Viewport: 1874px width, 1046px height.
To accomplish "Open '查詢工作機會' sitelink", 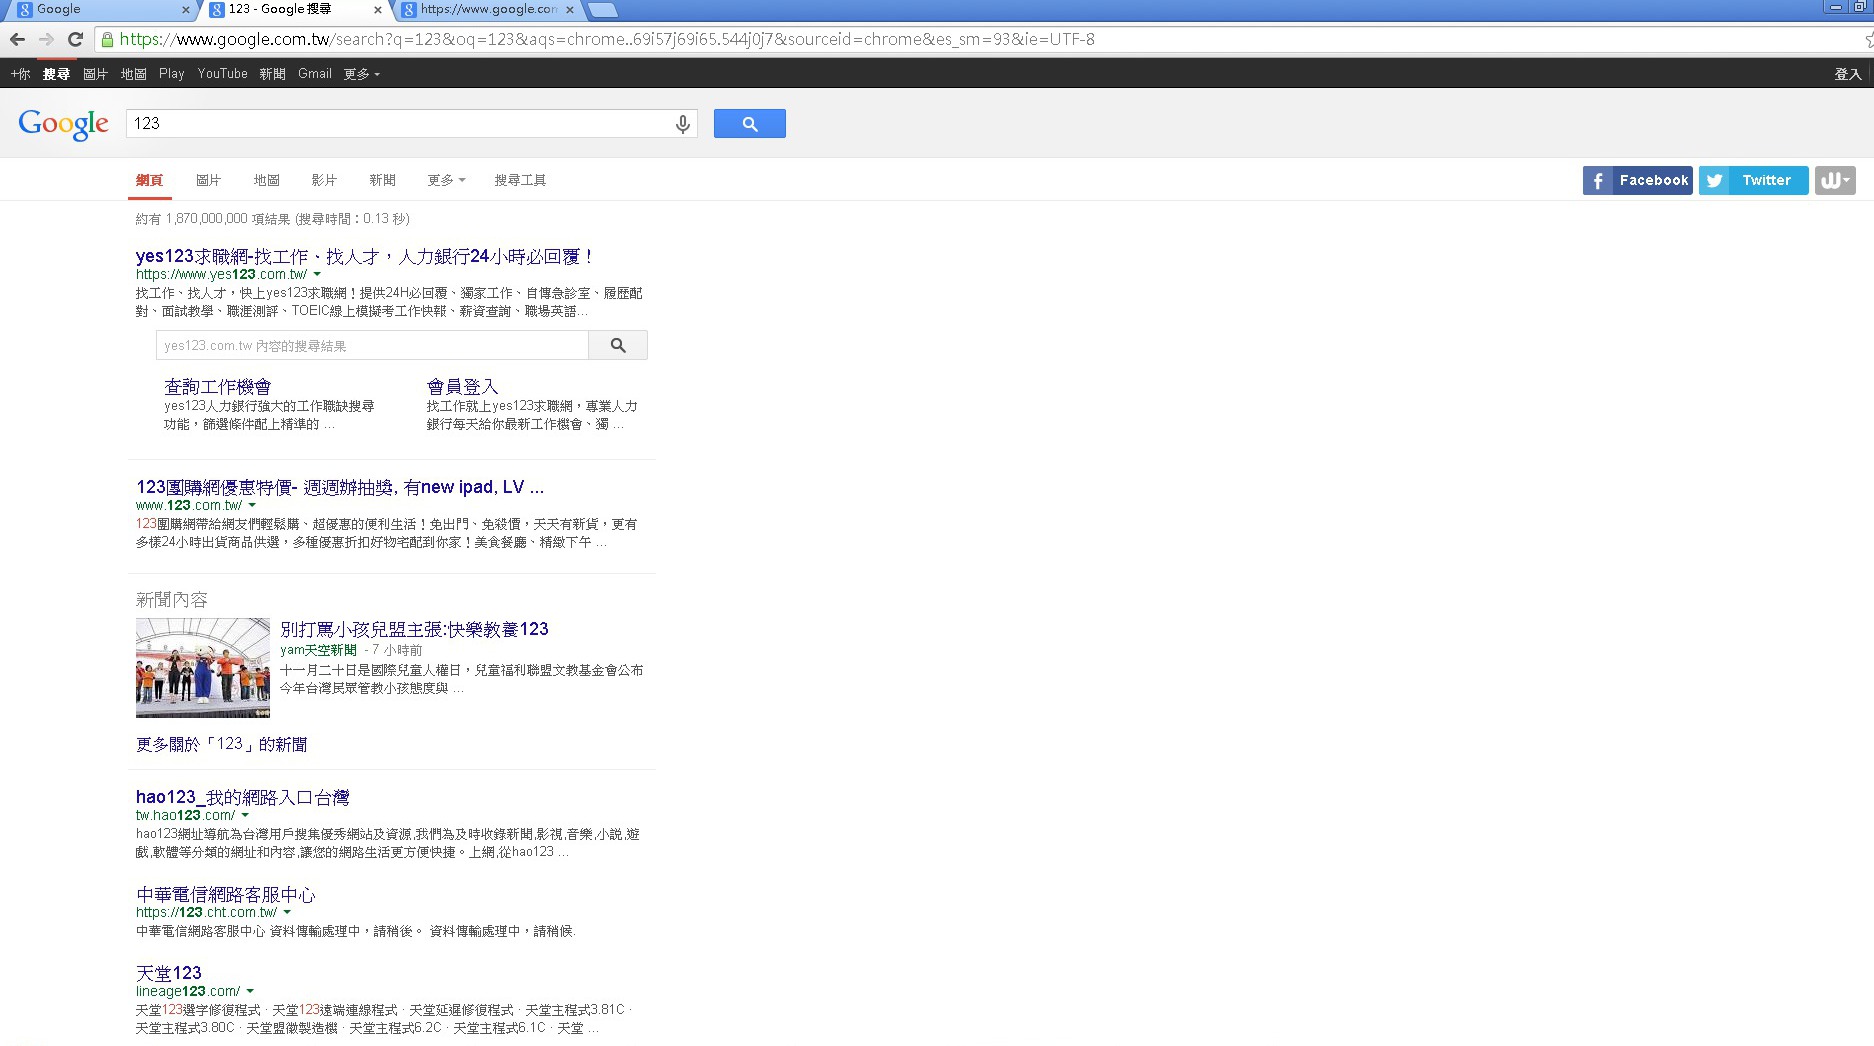I will coord(217,387).
